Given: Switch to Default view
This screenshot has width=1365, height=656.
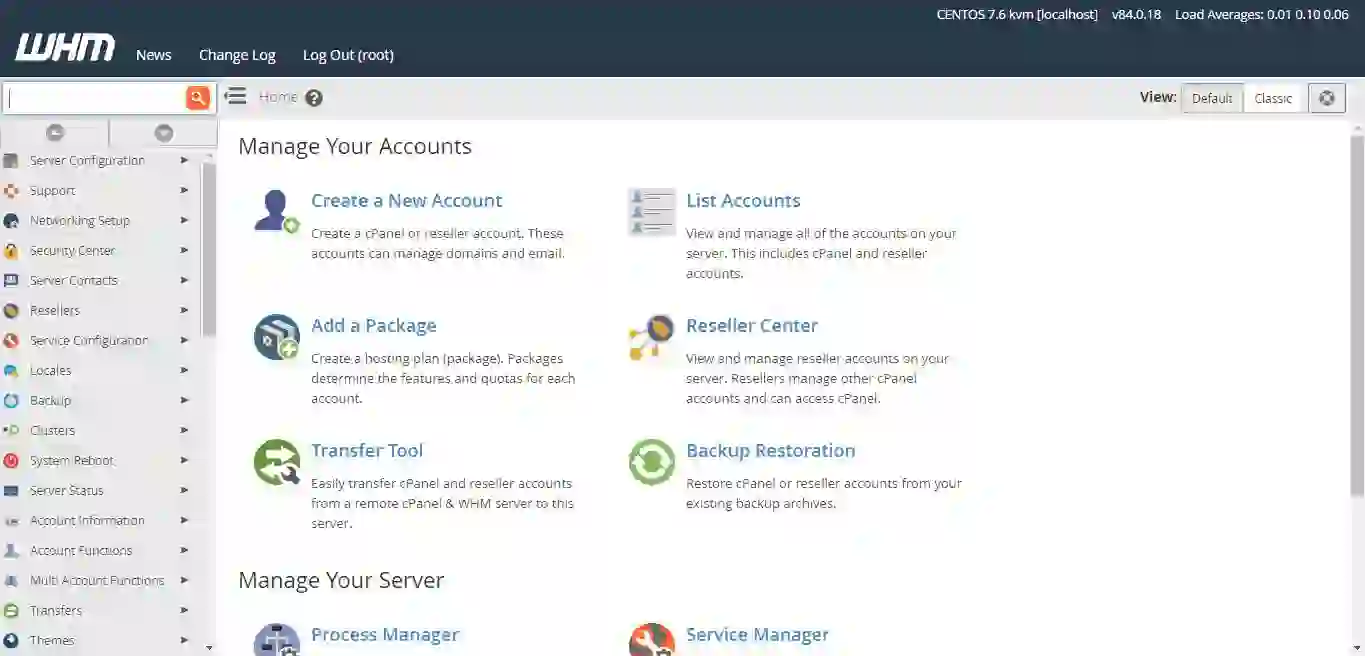Looking at the screenshot, I should point(1212,98).
